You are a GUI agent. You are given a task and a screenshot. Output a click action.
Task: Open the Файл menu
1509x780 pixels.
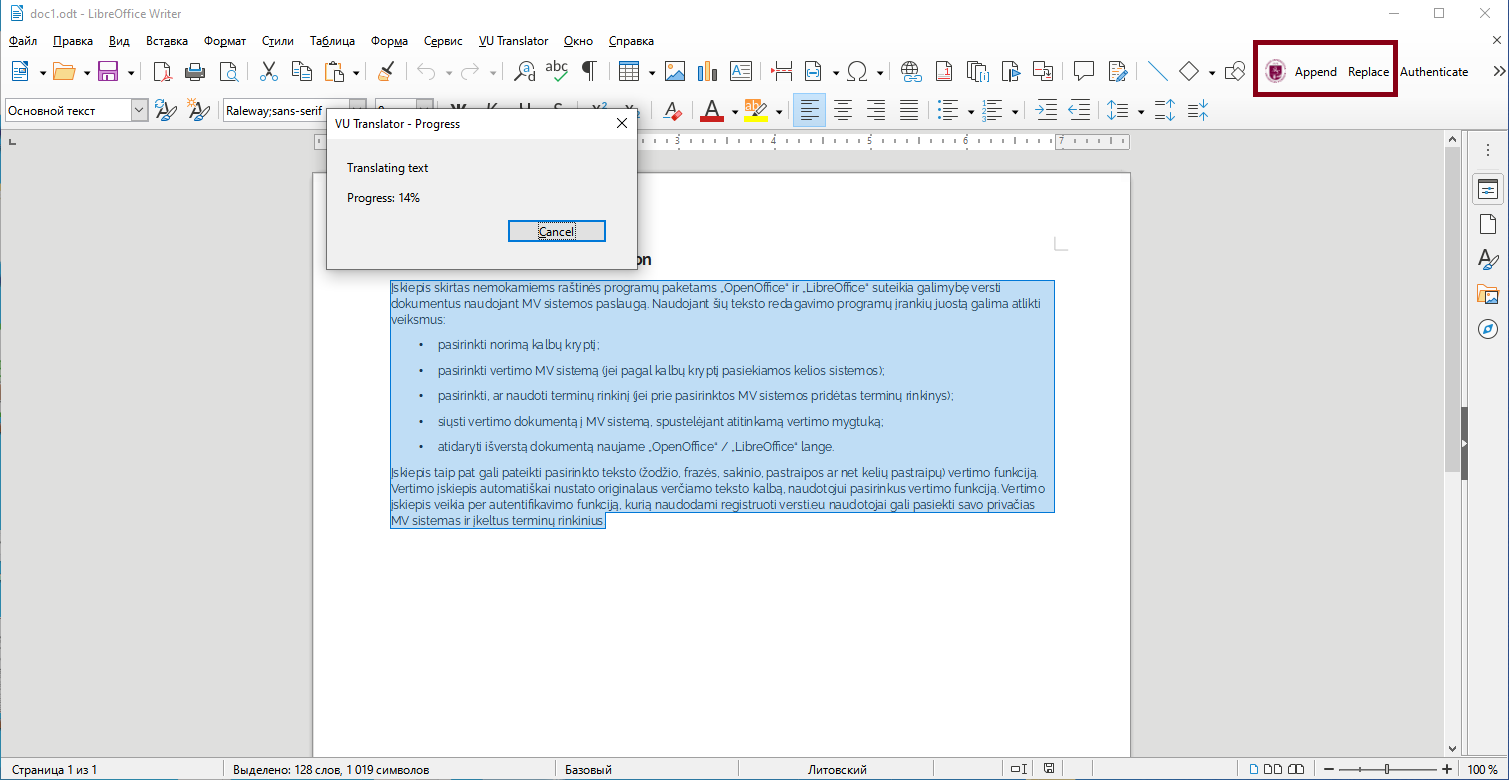coord(23,41)
